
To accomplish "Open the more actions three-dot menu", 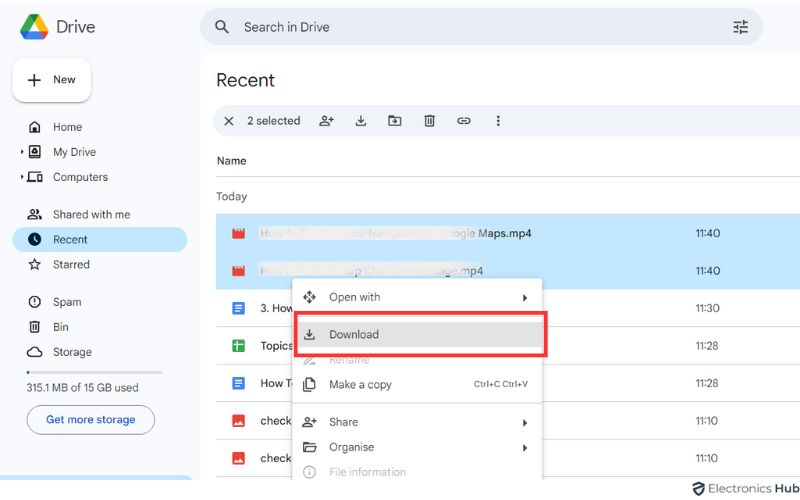I will point(498,121).
